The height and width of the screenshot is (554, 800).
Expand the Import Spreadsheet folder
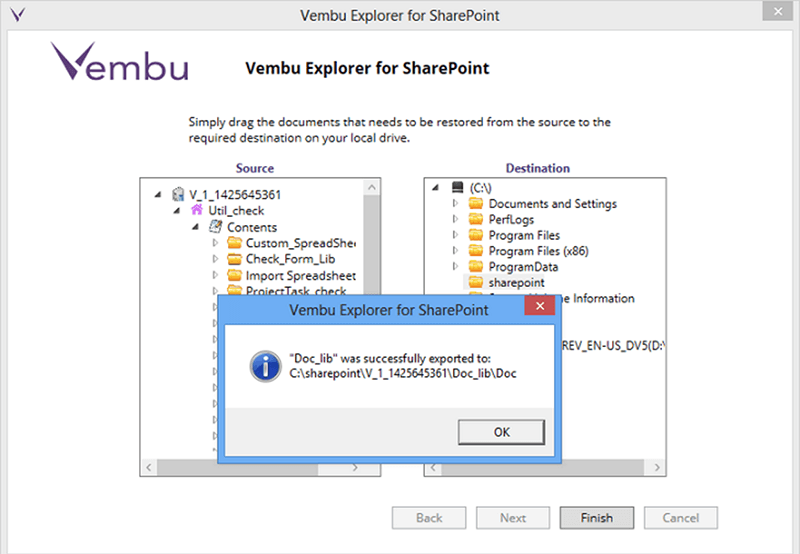point(215,275)
